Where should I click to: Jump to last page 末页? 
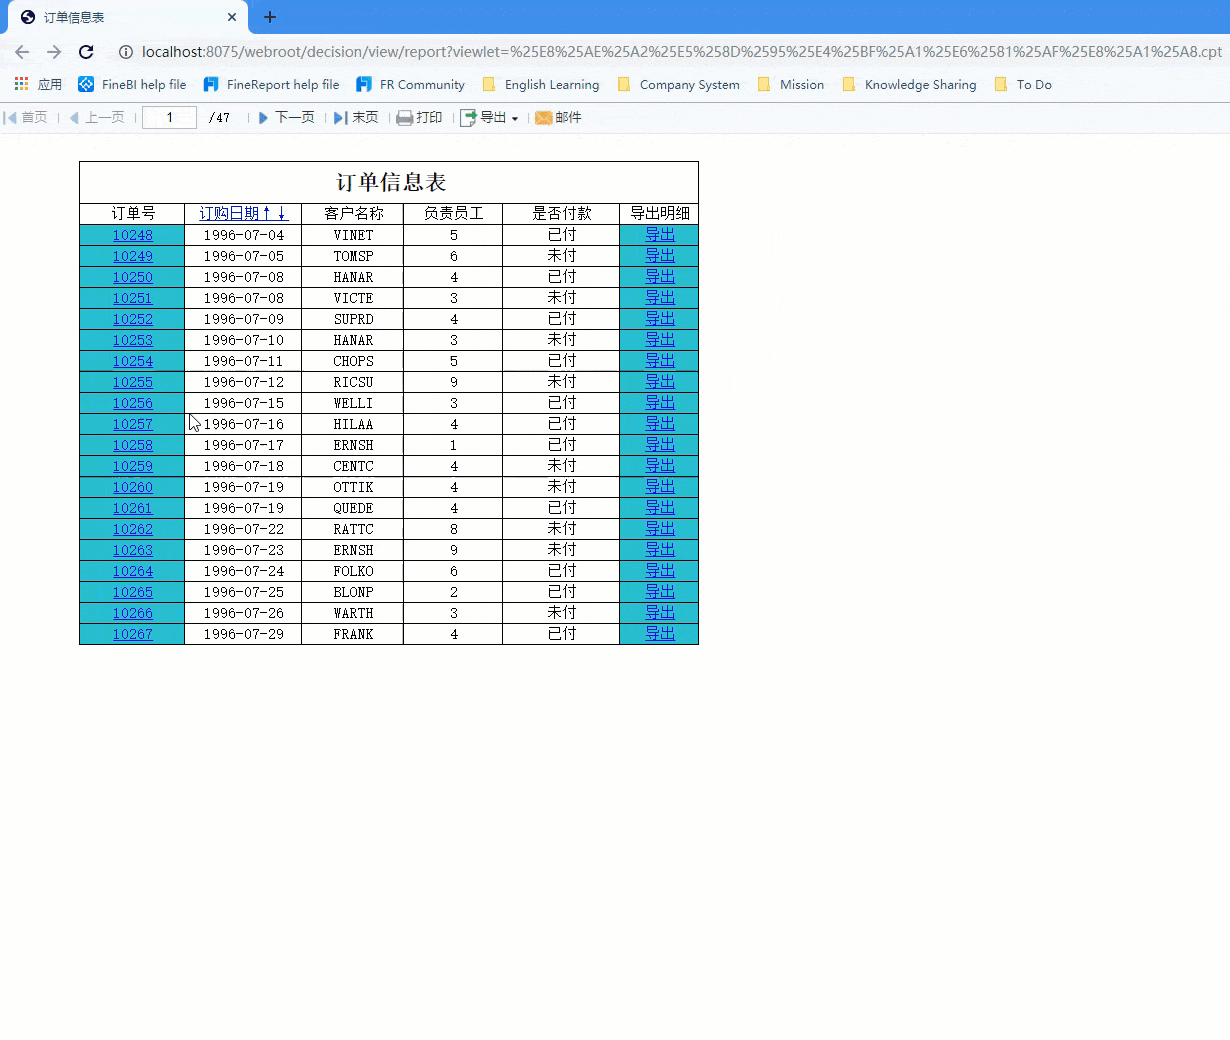(356, 117)
